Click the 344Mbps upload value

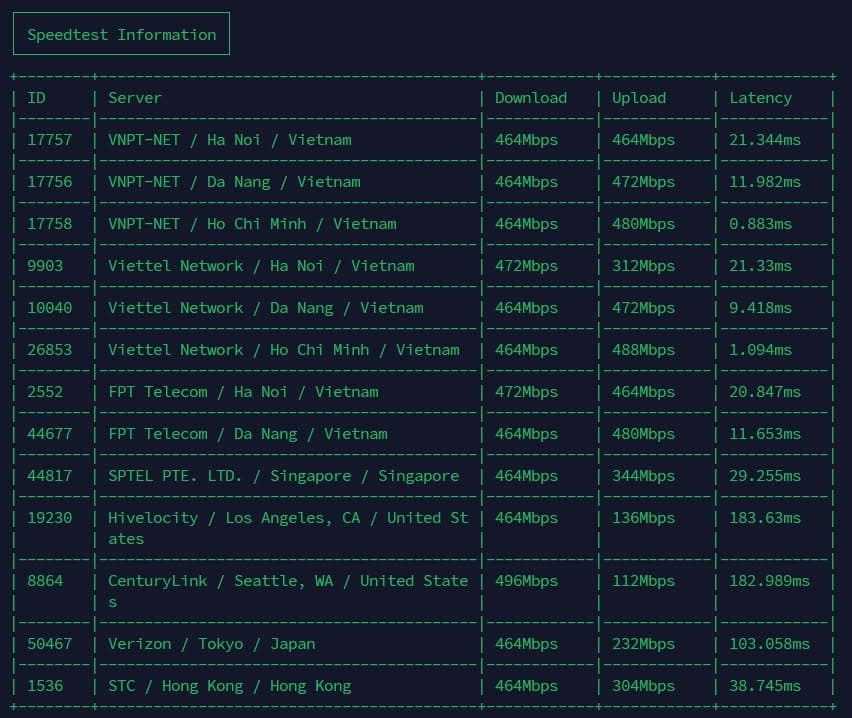(643, 476)
